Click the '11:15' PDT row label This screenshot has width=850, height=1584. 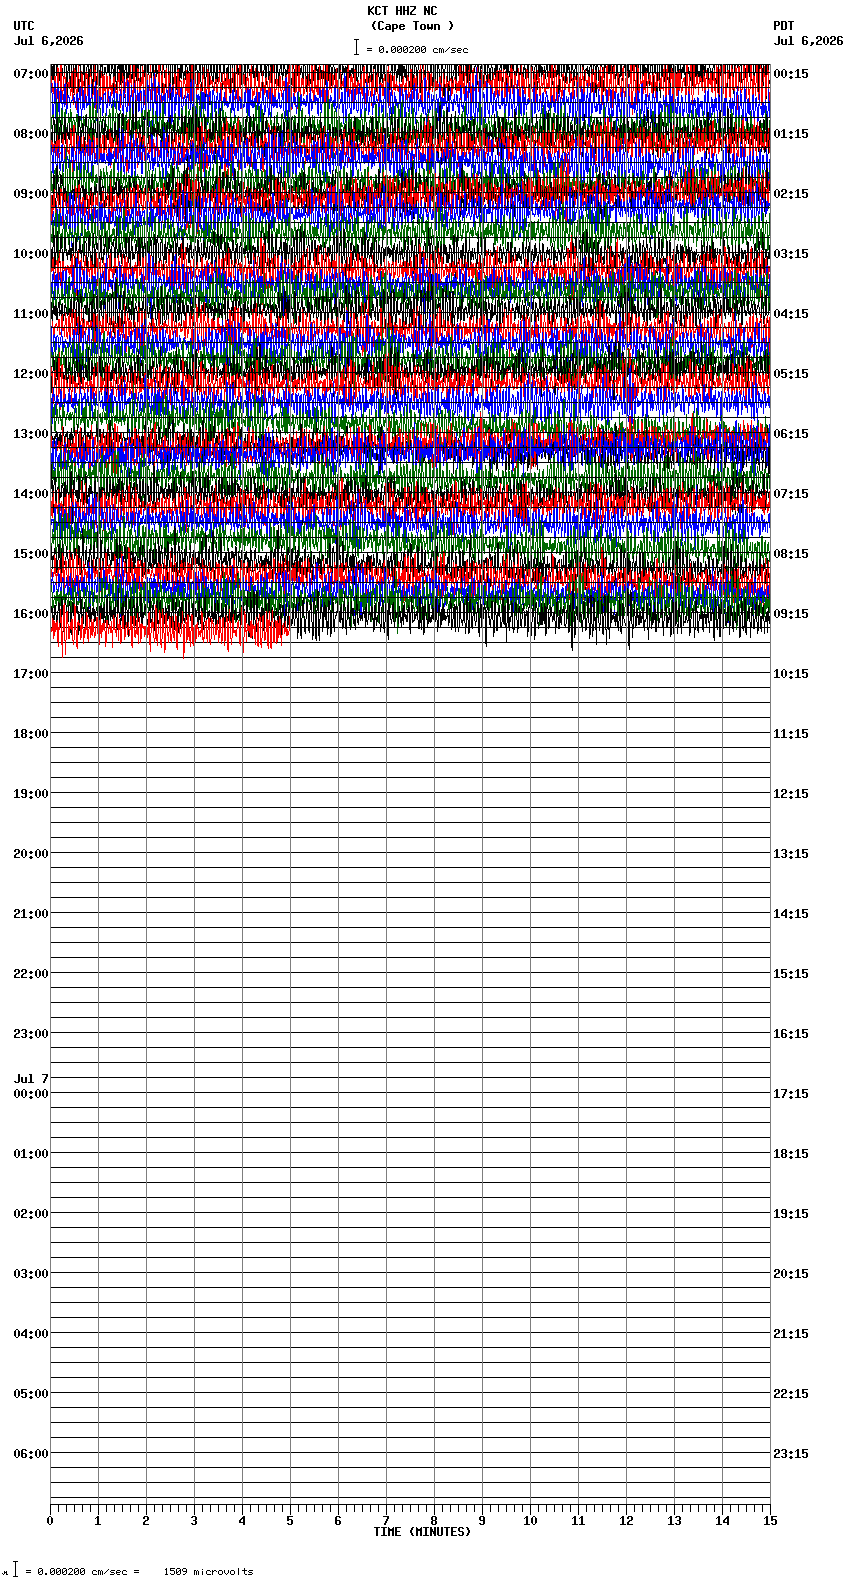pos(791,734)
